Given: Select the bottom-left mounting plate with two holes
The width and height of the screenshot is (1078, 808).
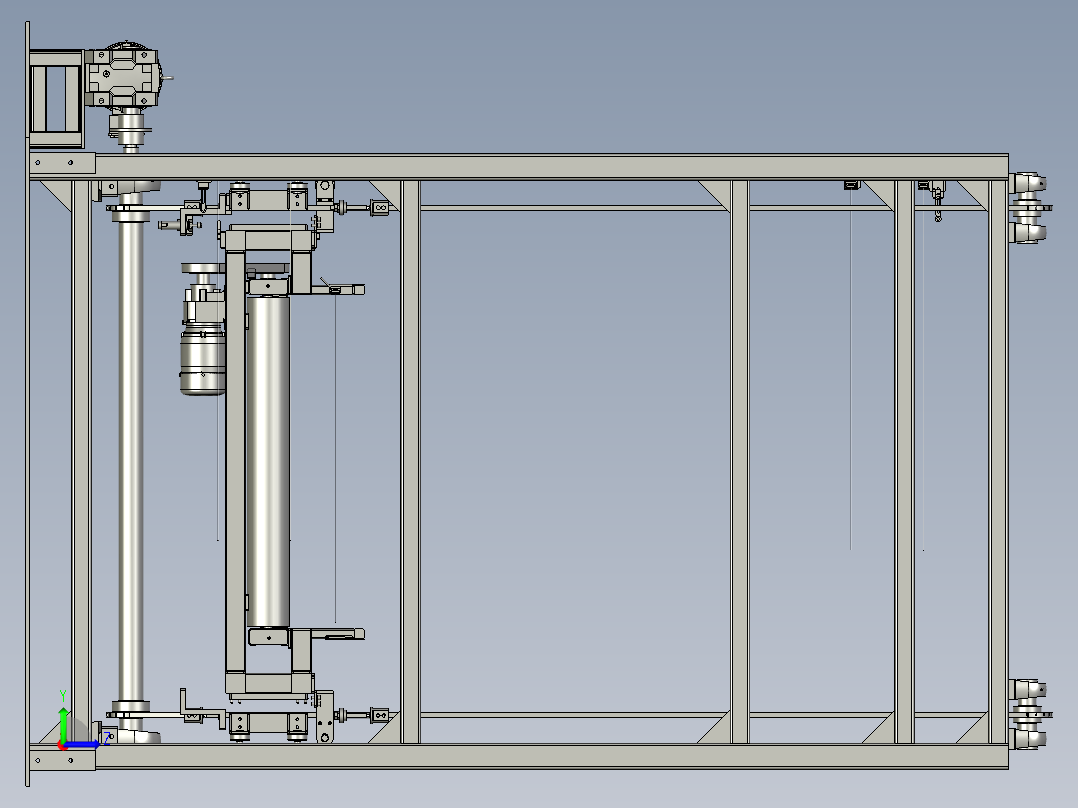Looking at the screenshot, I should (x=63, y=760).
